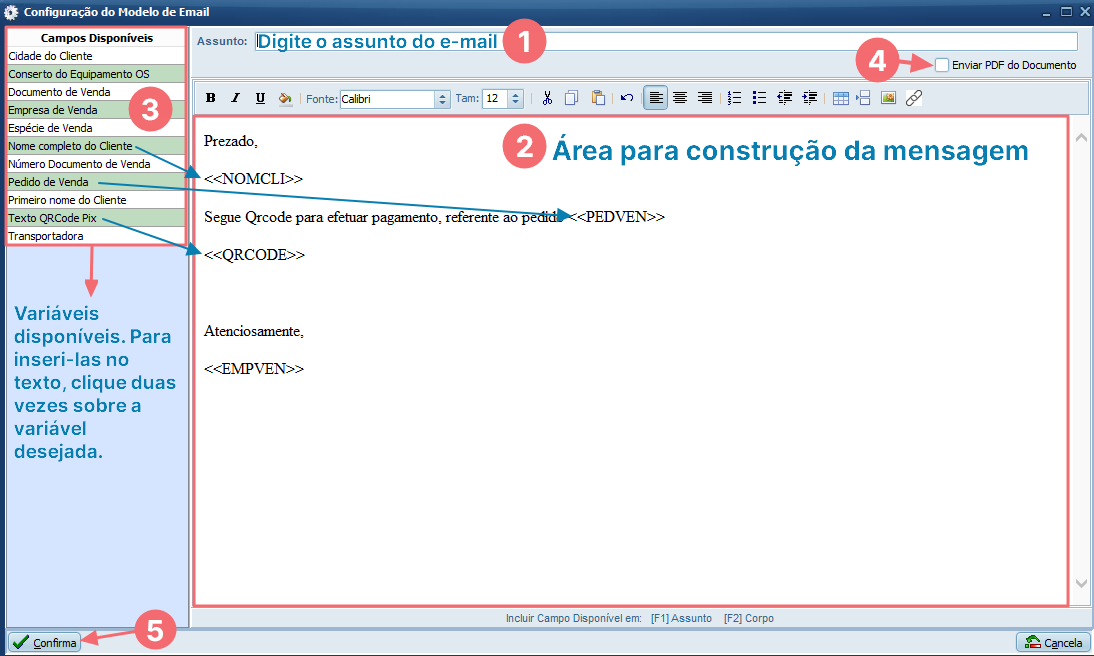Toggle italic formatting
The image size is (1094, 656).
235,98
